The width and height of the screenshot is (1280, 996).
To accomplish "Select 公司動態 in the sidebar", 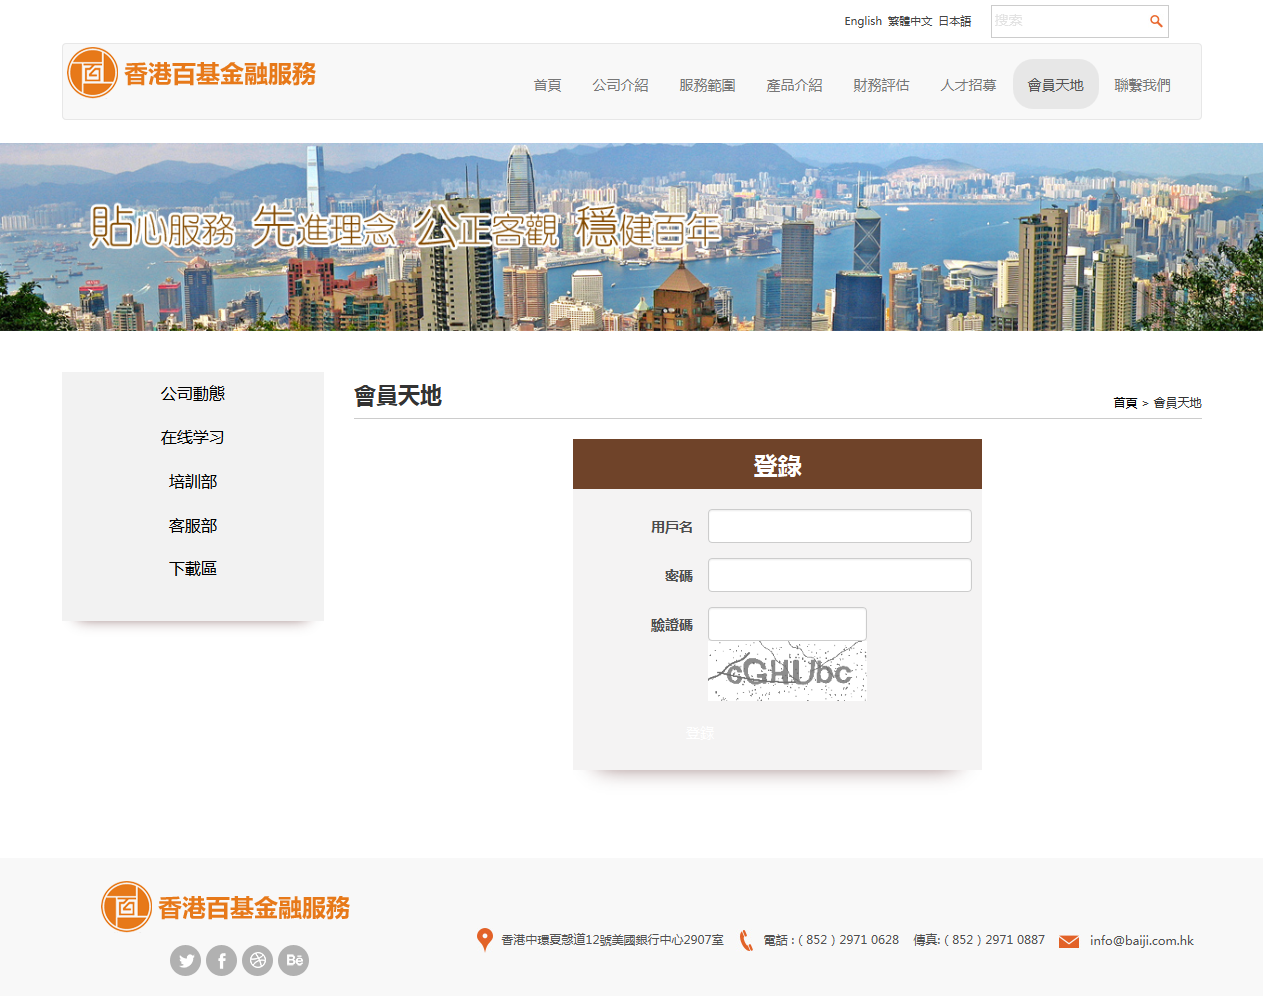I will click(x=193, y=394).
